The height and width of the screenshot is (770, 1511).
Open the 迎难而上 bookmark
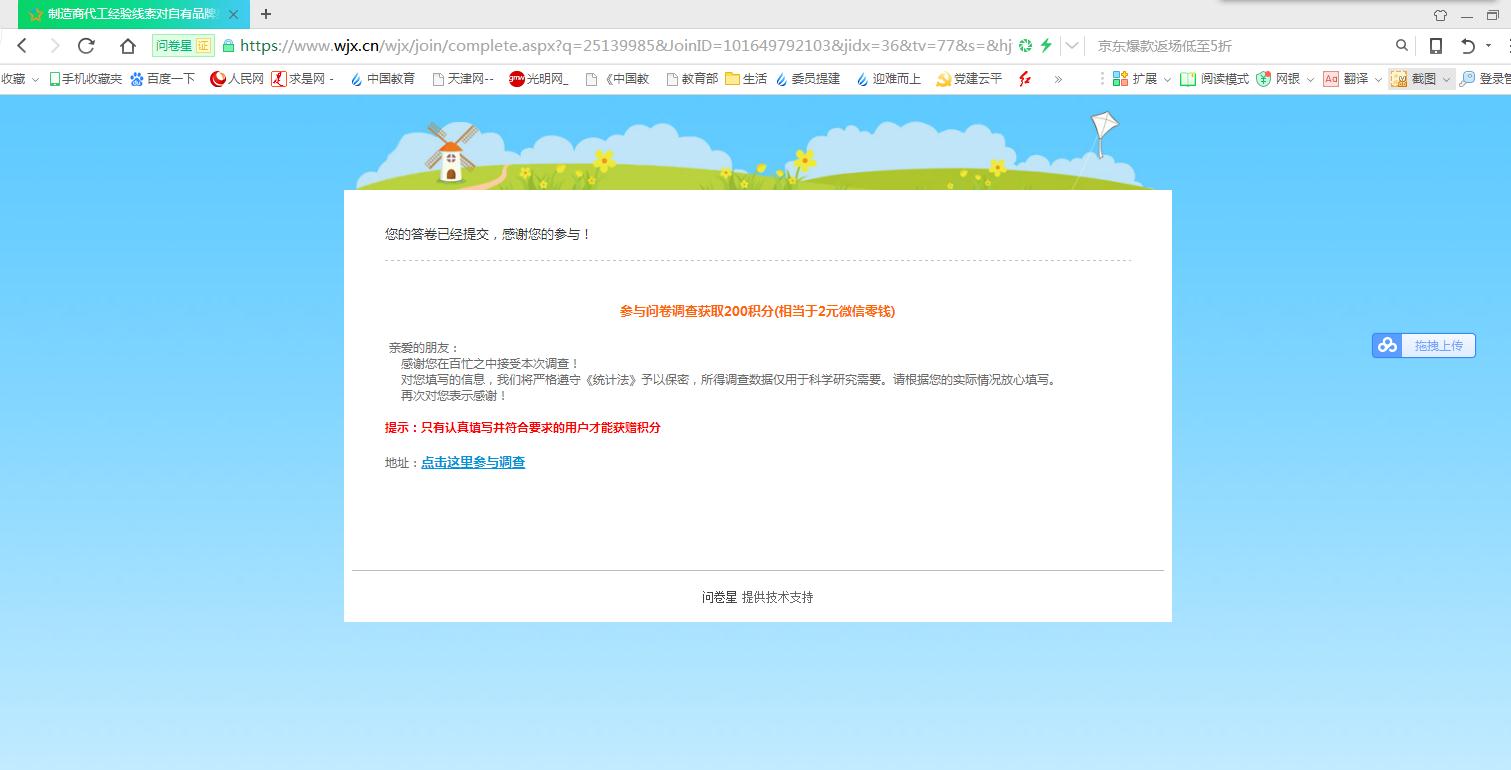(888, 79)
